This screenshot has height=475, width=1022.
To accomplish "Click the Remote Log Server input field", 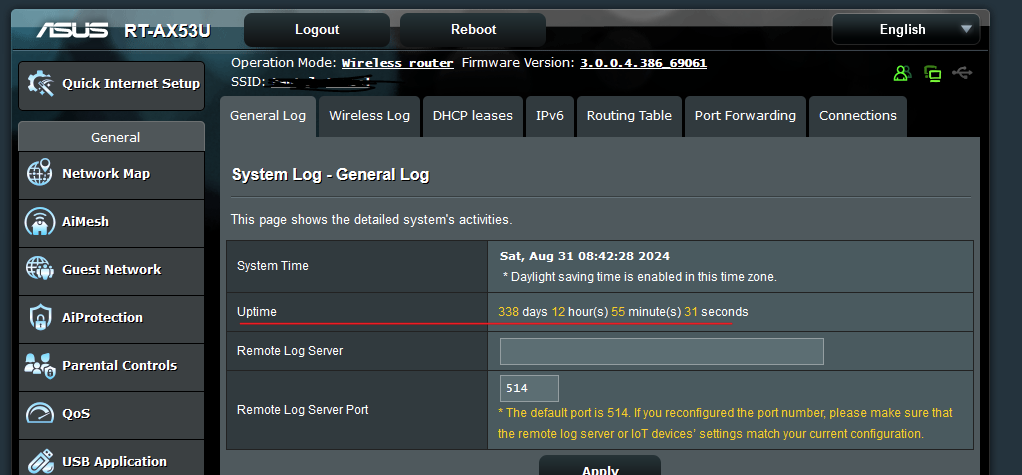I will click(x=661, y=351).
